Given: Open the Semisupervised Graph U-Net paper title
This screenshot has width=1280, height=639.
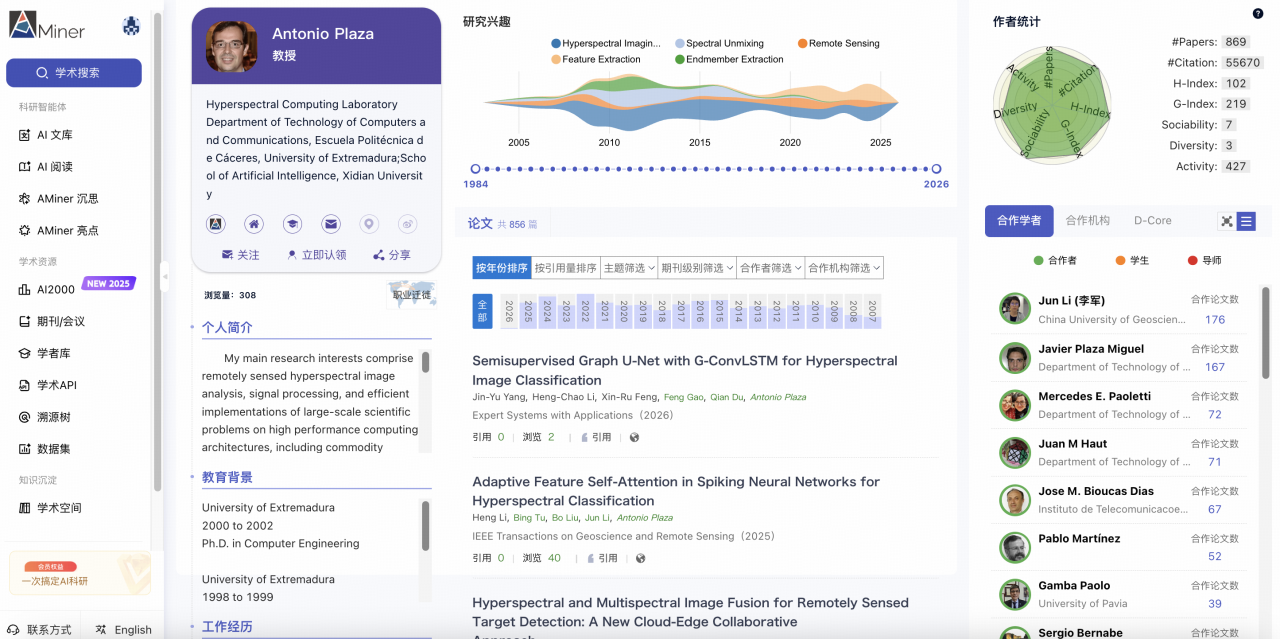Looking at the screenshot, I should click(685, 370).
